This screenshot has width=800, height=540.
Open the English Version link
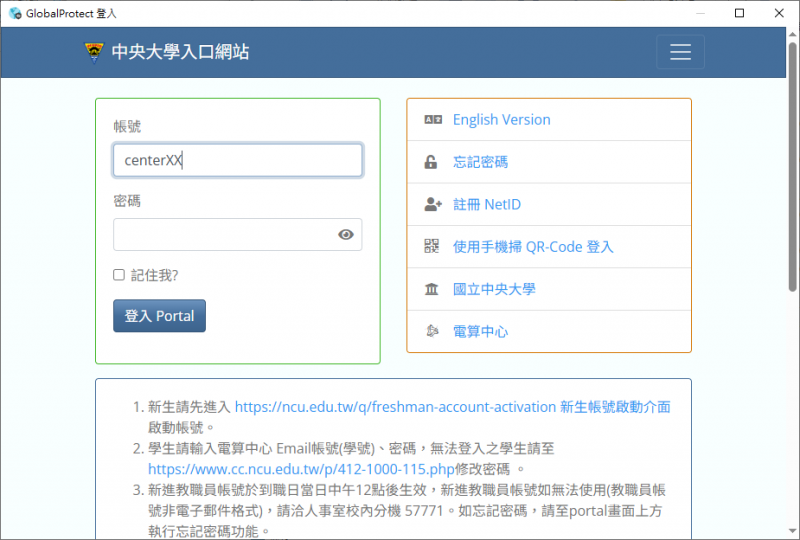click(501, 120)
